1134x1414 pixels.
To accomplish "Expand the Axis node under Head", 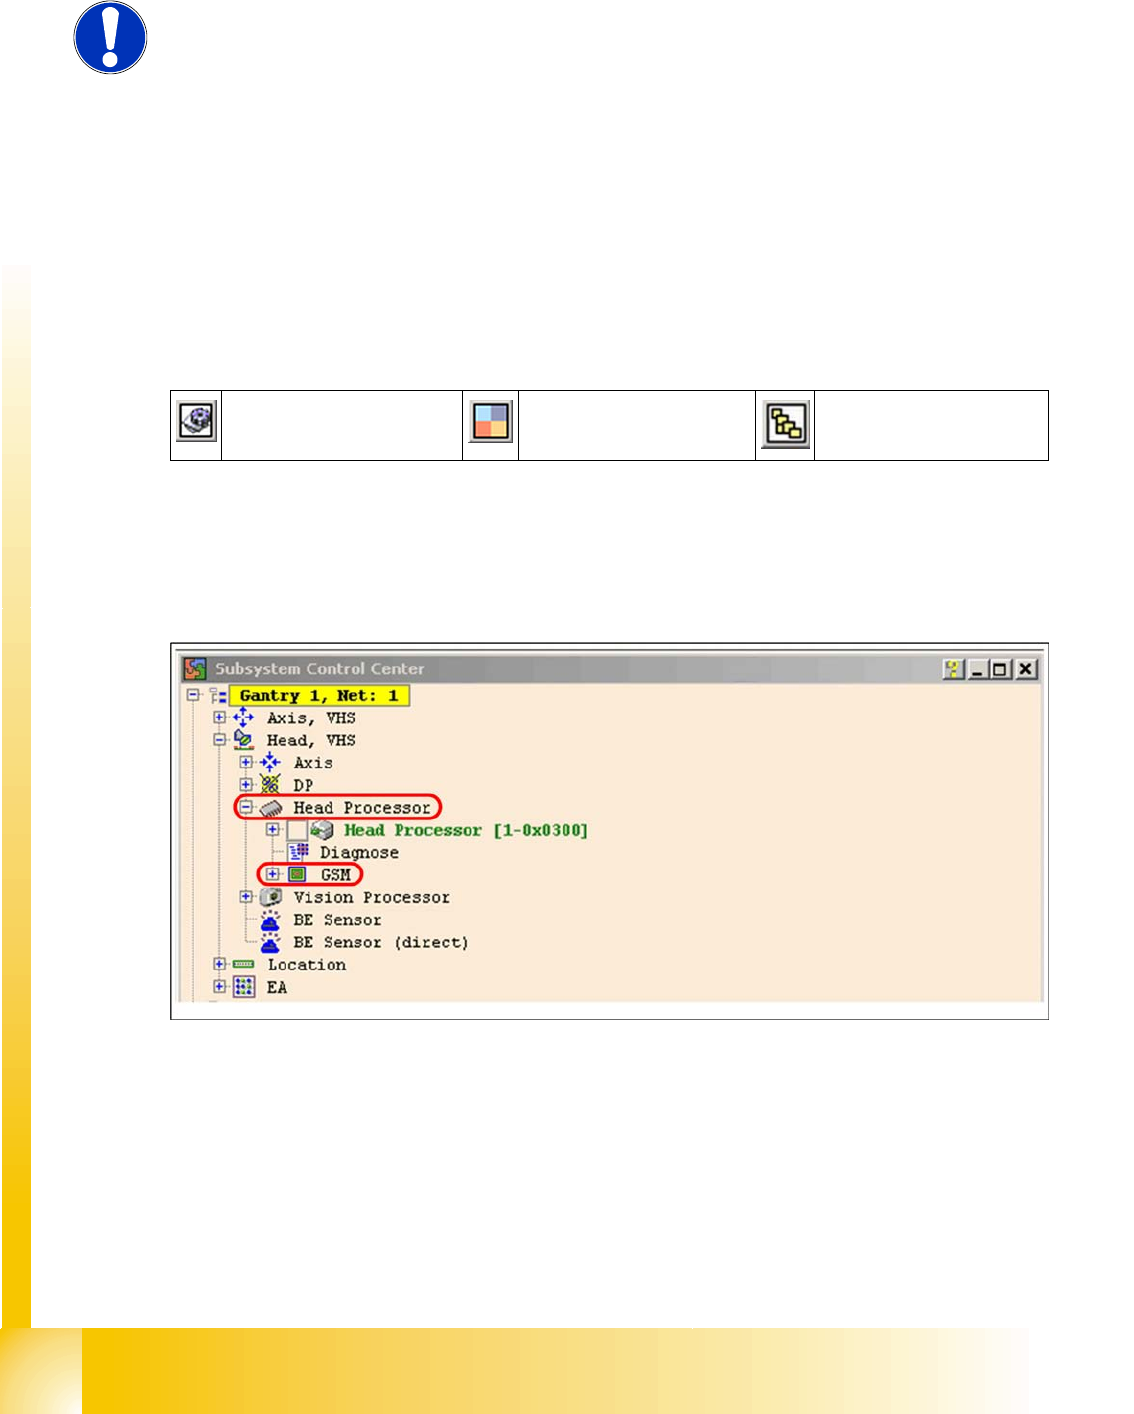I will [x=246, y=762].
